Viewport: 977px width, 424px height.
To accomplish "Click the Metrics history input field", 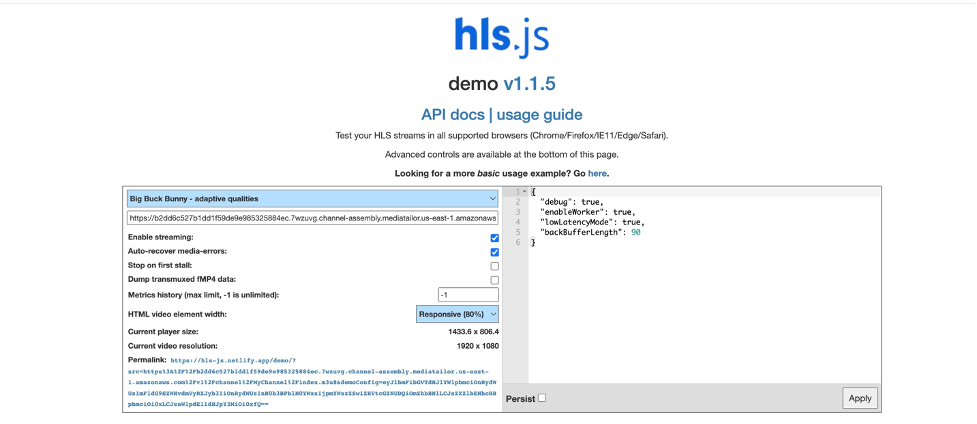I will tap(469, 295).
